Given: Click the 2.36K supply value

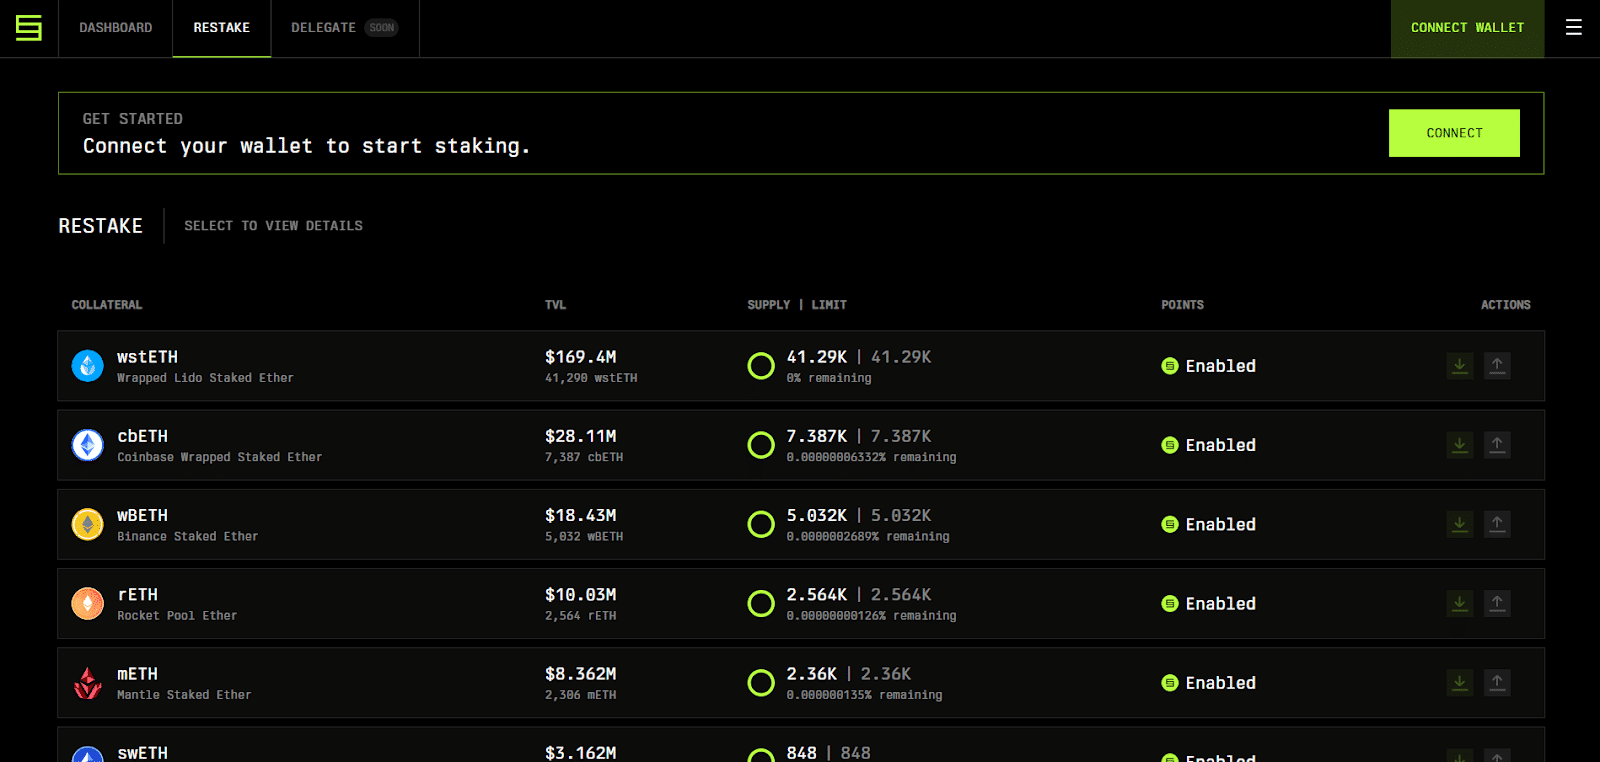Looking at the screenshot, I should tap(812, 674).
